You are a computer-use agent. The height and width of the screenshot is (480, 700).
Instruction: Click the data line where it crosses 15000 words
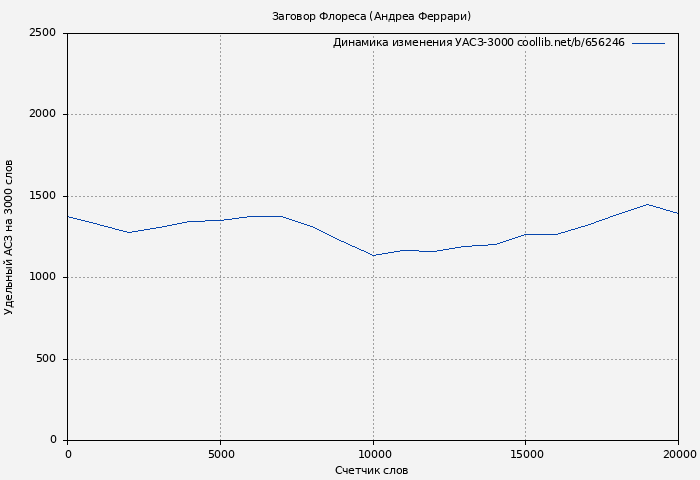(525, 234)
